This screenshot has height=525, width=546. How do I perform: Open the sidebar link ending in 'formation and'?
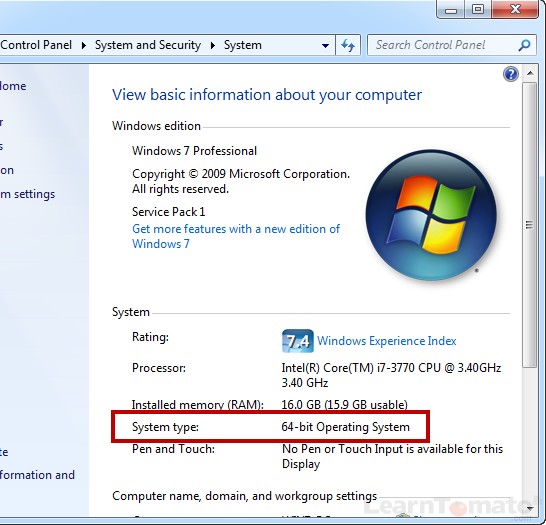[x=37, y=475]
